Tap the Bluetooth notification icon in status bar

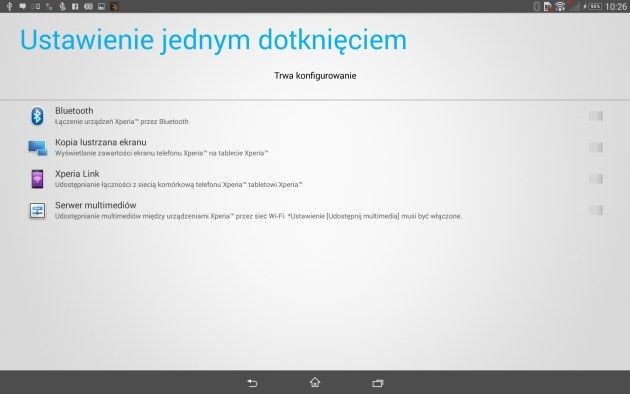click(62, 6)
